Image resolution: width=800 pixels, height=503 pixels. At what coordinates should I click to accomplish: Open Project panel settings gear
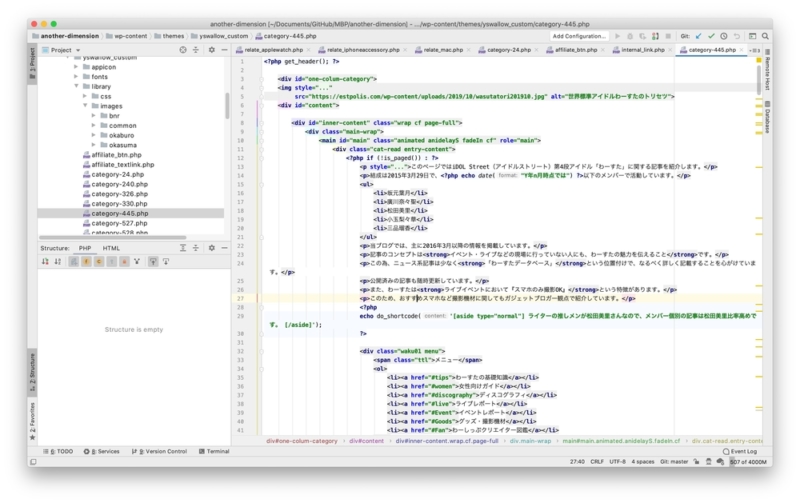[x=212, y=50]
